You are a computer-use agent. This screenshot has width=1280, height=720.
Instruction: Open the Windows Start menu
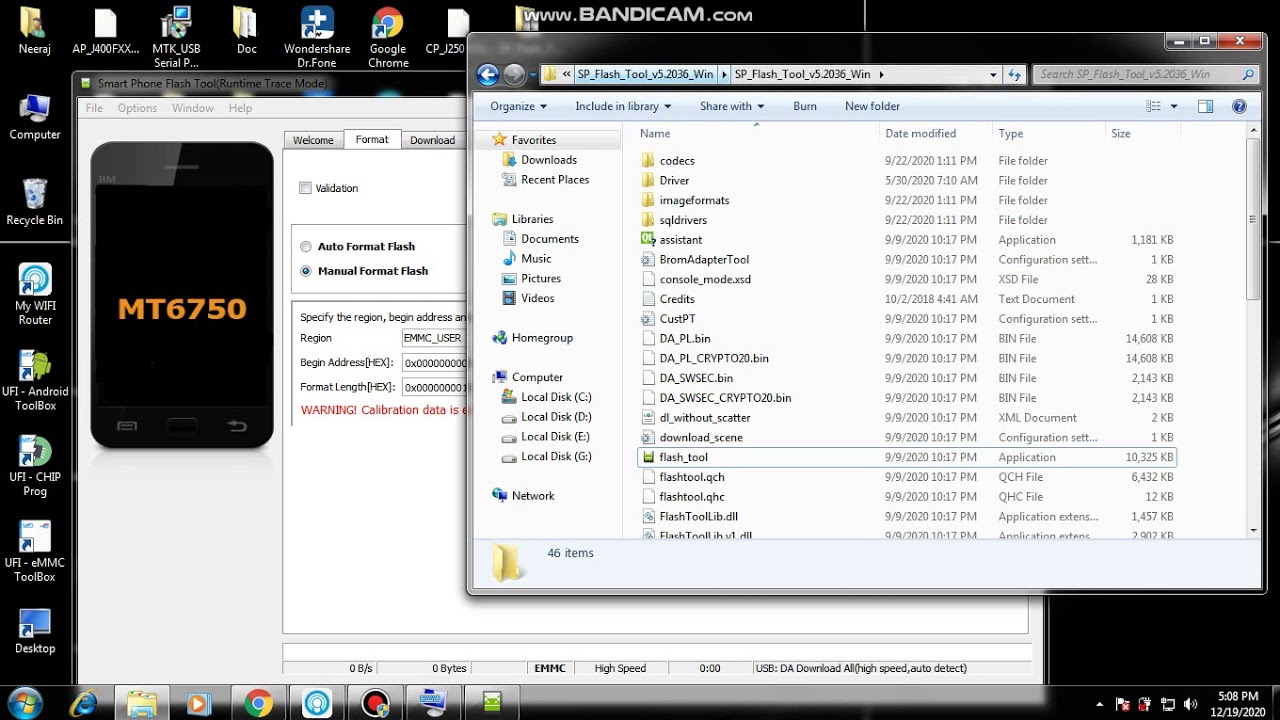click(24, 703)
